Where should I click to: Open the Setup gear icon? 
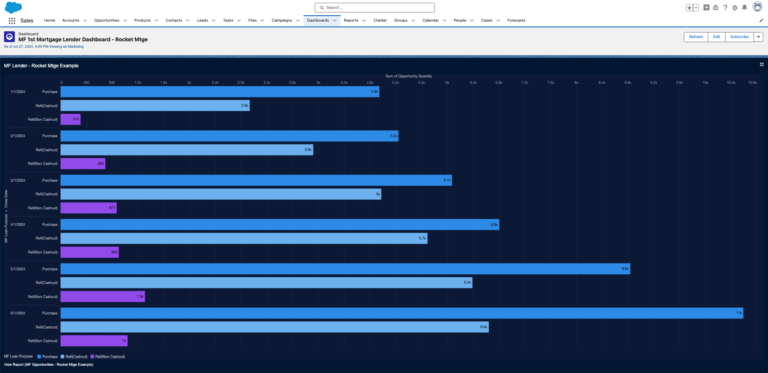(735, 7)
